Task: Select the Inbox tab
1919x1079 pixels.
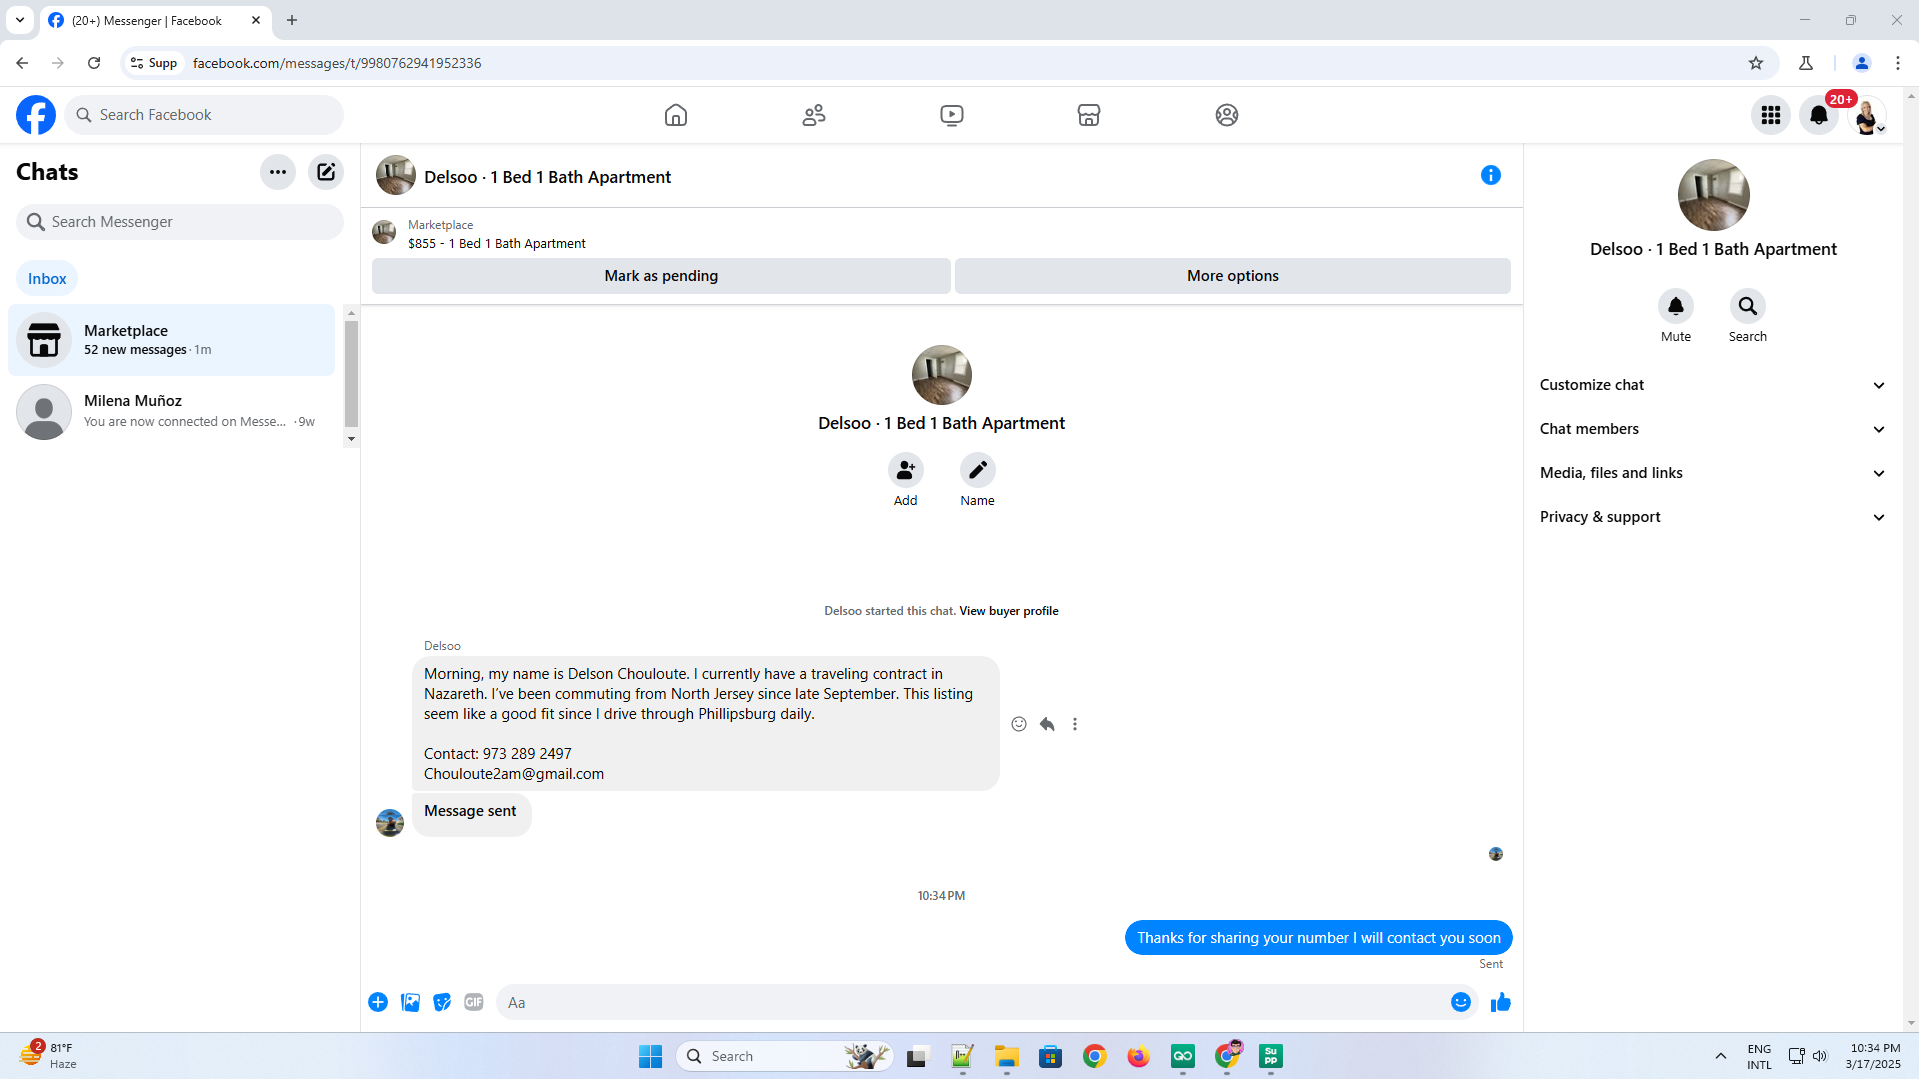Action: 47,279
